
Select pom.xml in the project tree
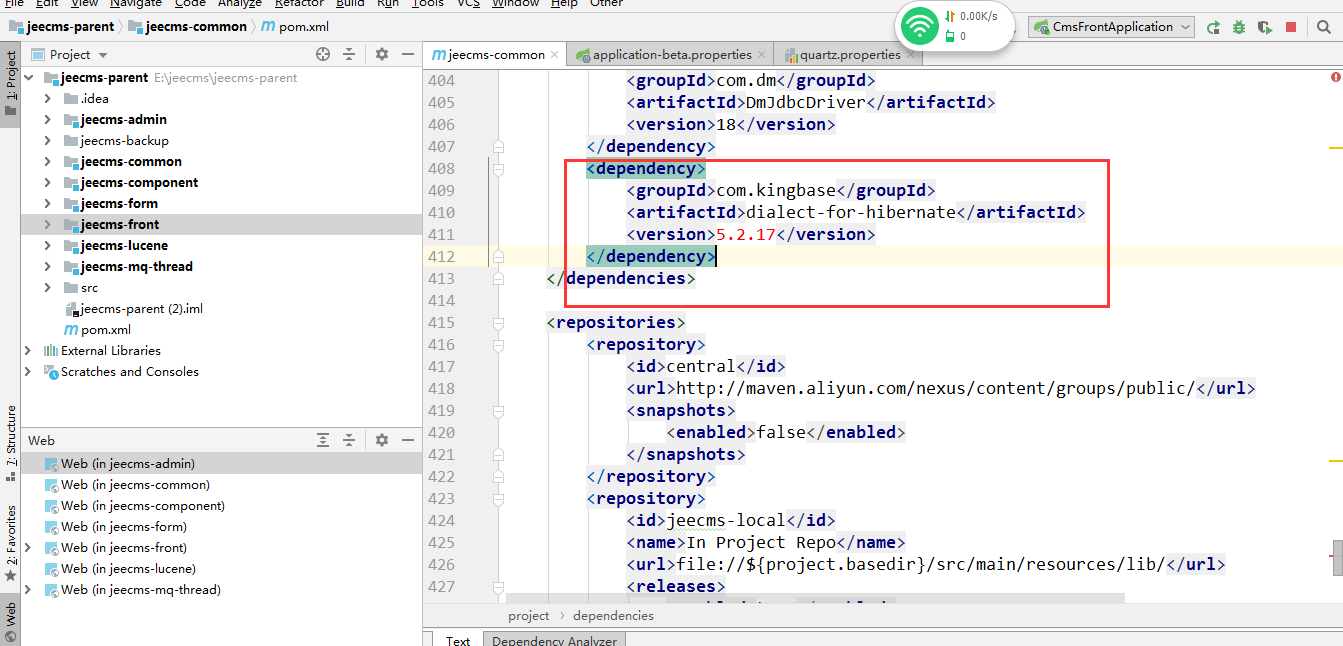point(105,330)
